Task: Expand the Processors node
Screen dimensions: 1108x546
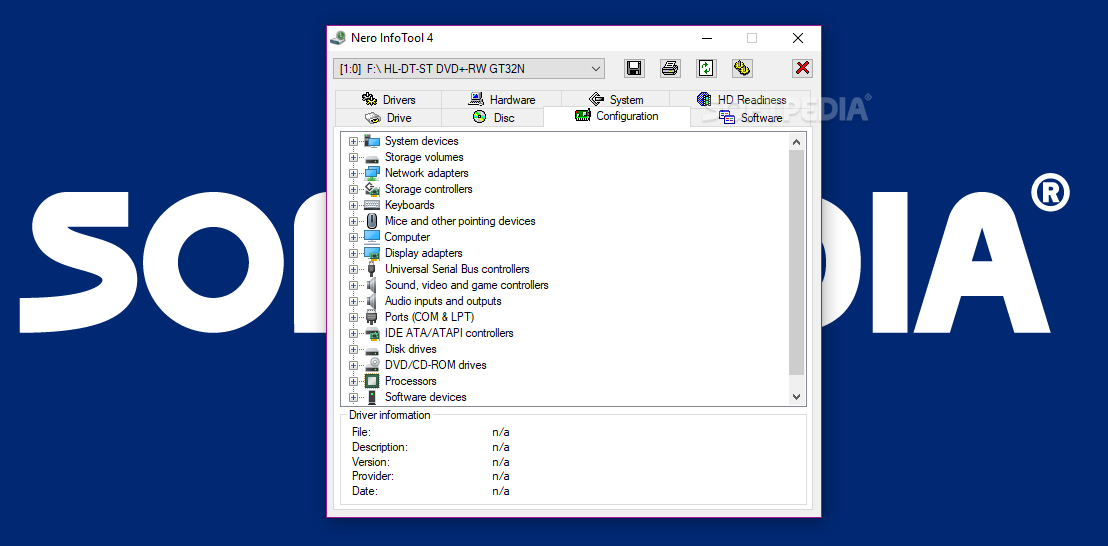Action: pos(353,381)
